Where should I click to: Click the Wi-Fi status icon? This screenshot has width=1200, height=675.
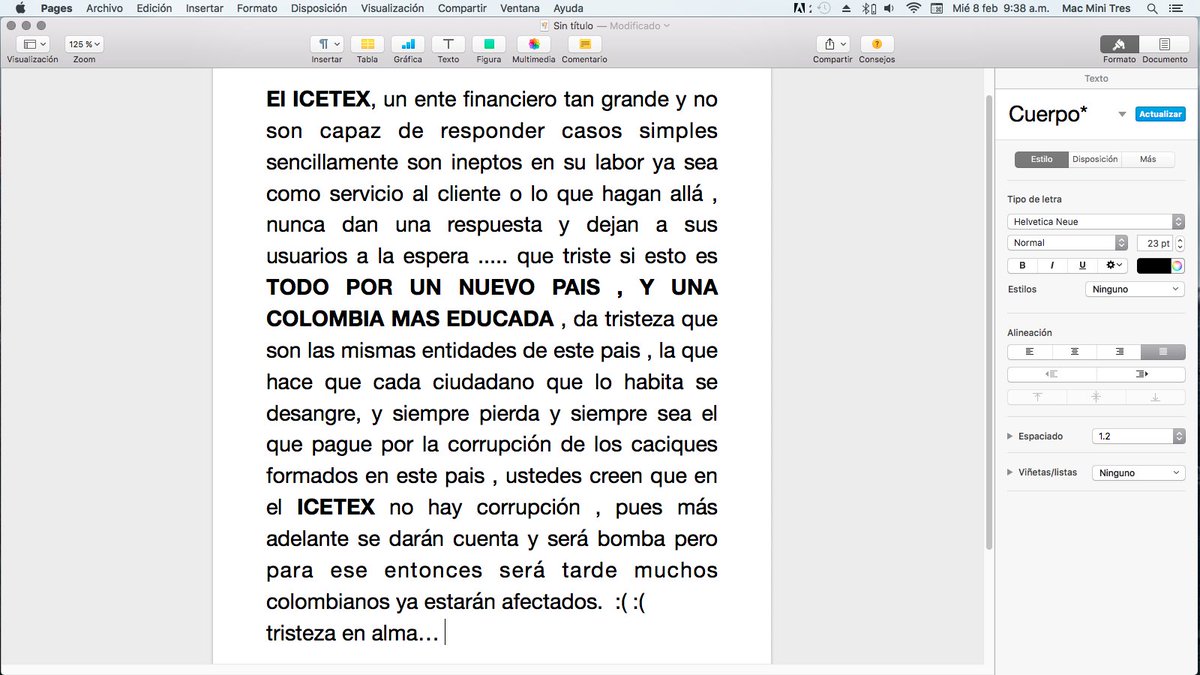click(x=913, y=8)
